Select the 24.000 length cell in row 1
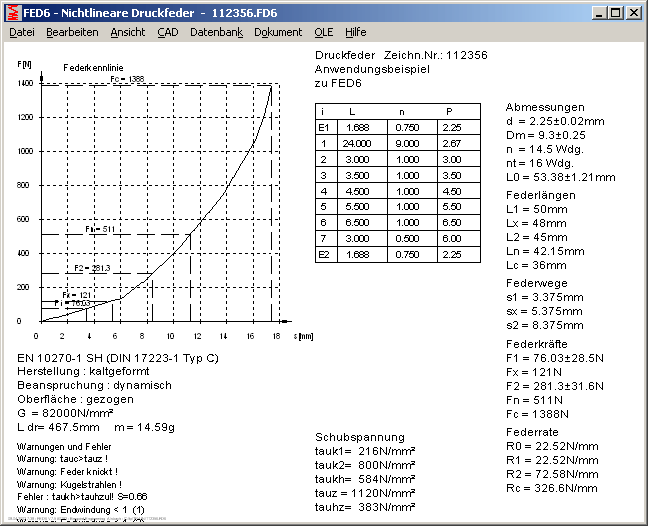The width and height of the screenshot is (648, 526). point(354,143)
